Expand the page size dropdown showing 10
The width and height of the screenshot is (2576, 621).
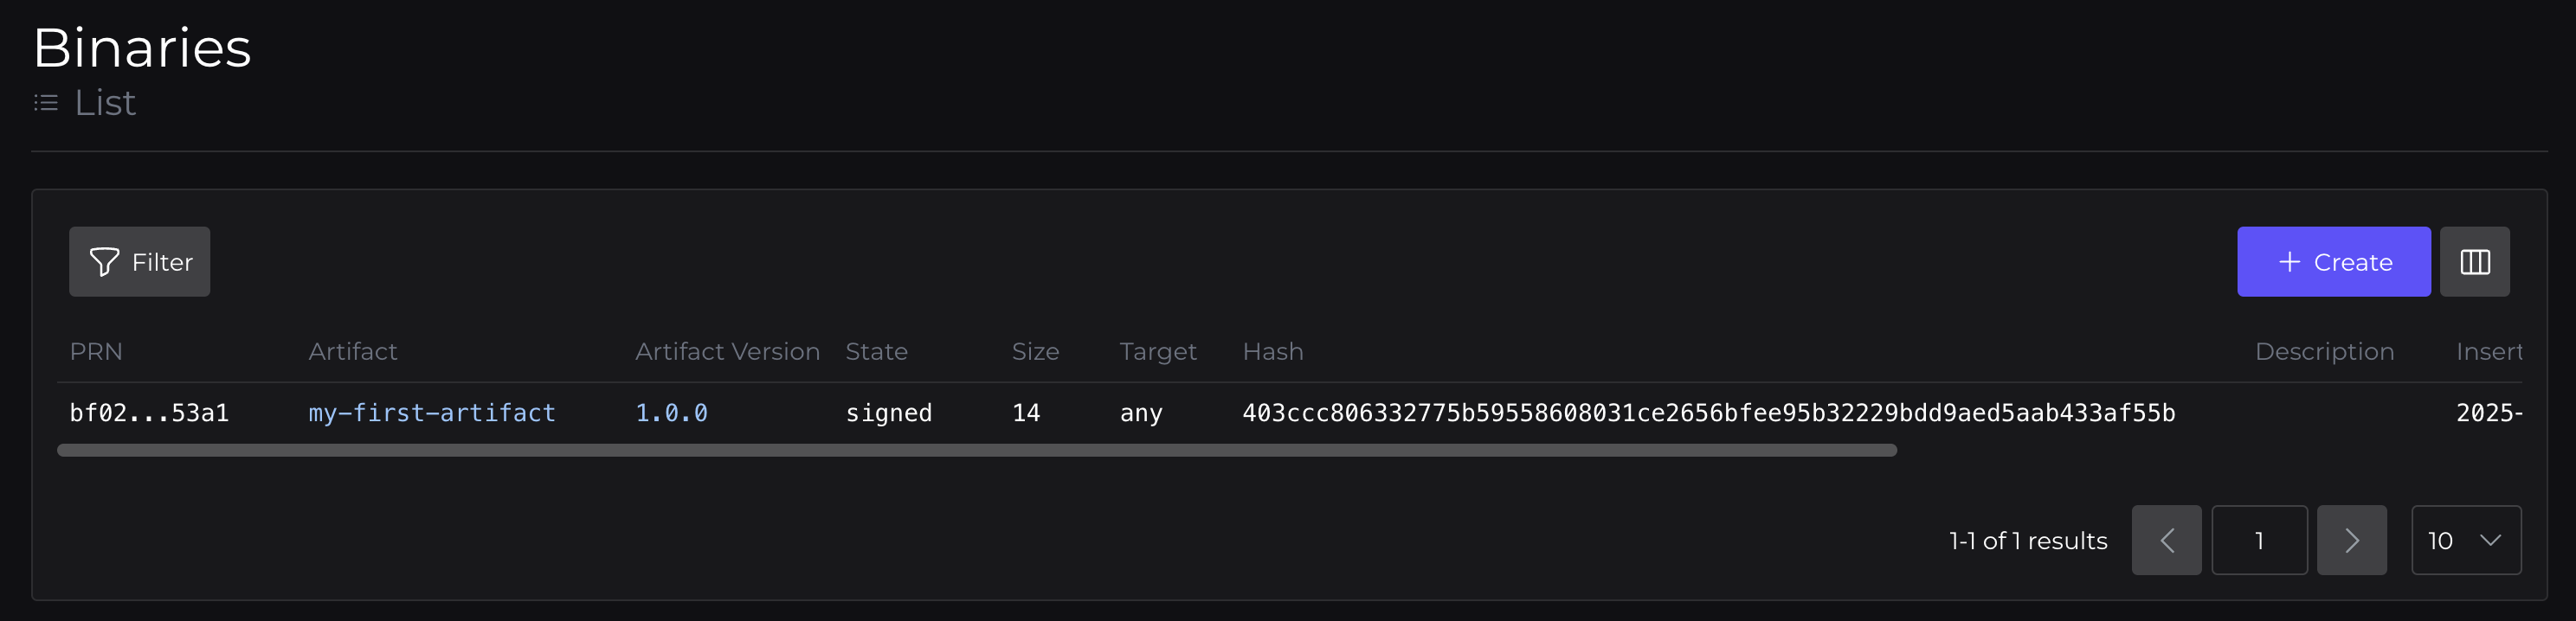tap(2465, 540)
